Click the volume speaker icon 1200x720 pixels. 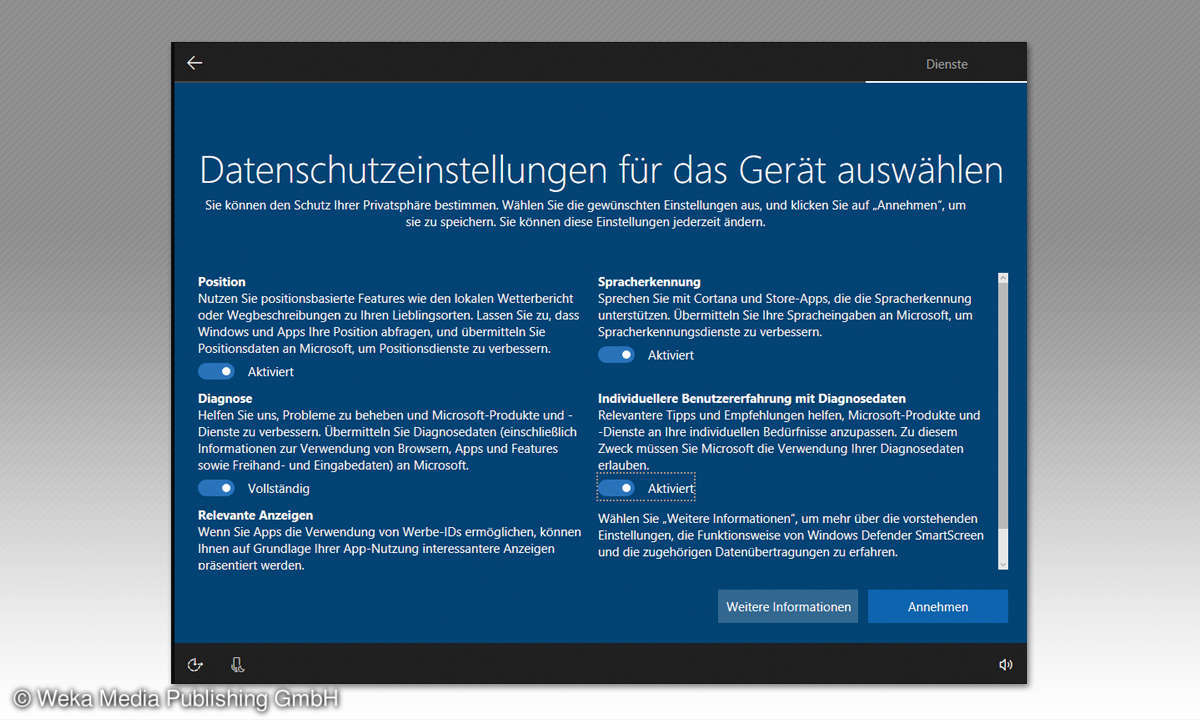pyautogui.click(x=1004, y=664)
